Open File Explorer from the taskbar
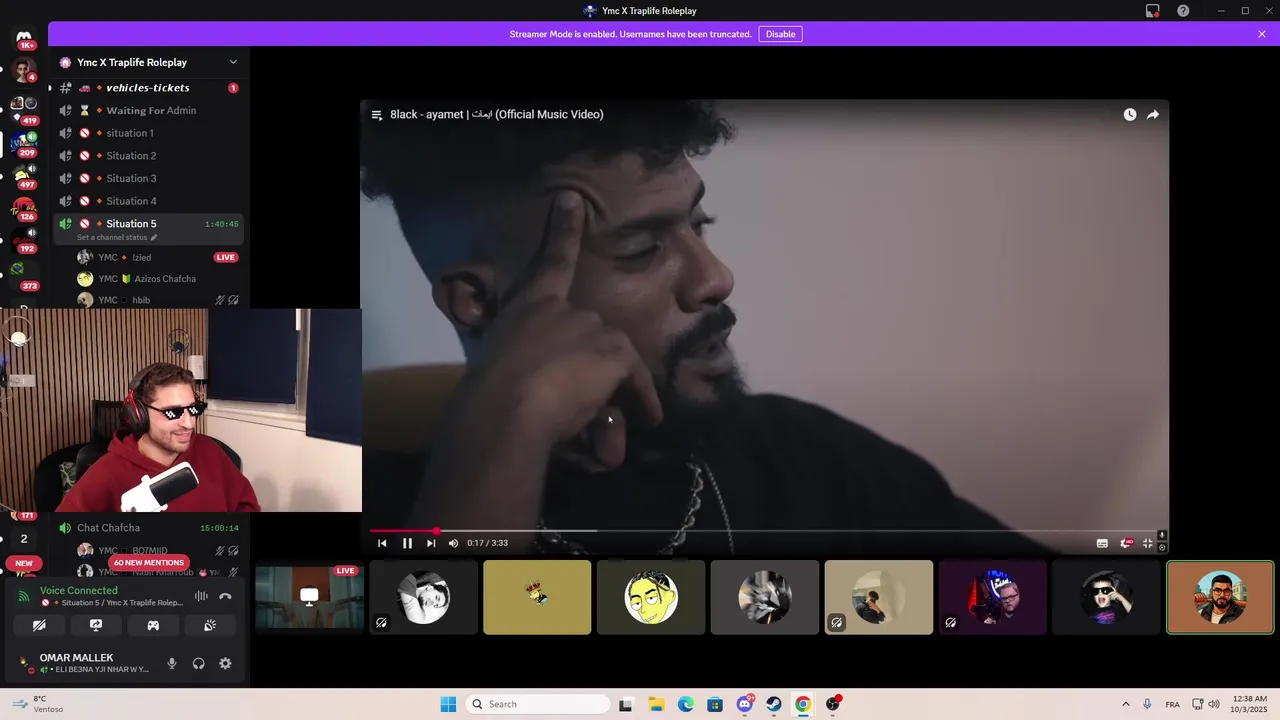Screen dimensions: 1280x720 (x=656, y=704)
